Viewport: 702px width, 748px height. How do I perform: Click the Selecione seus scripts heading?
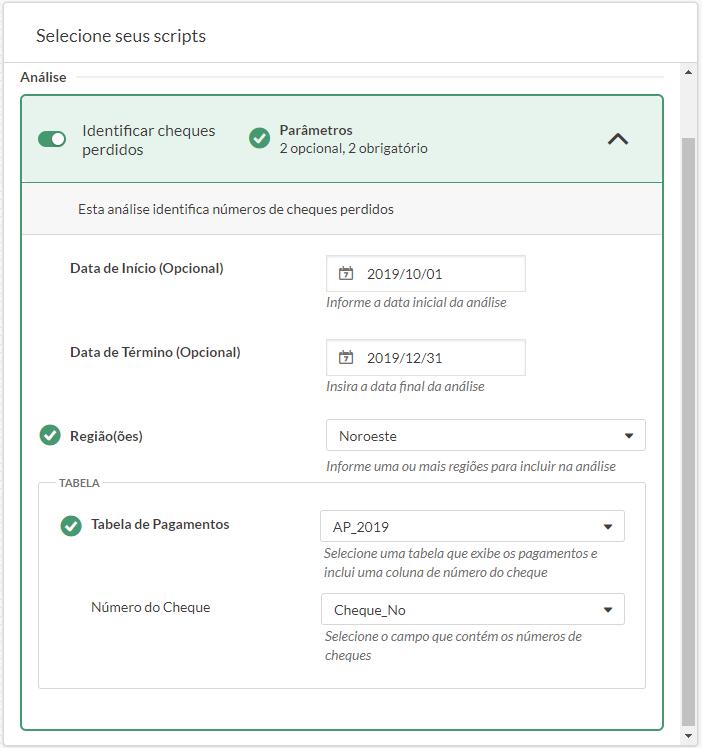[121, 35]
